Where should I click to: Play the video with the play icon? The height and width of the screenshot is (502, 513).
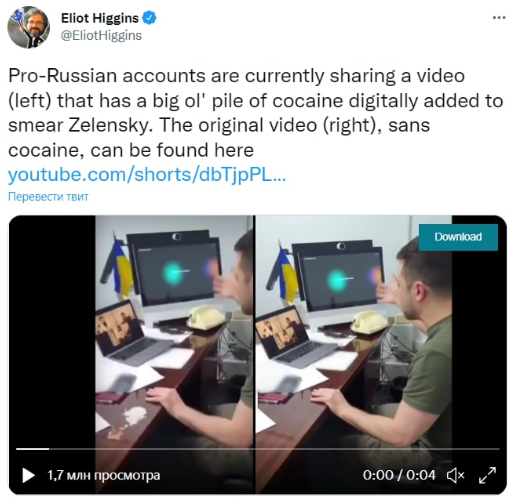click(28, 475)
